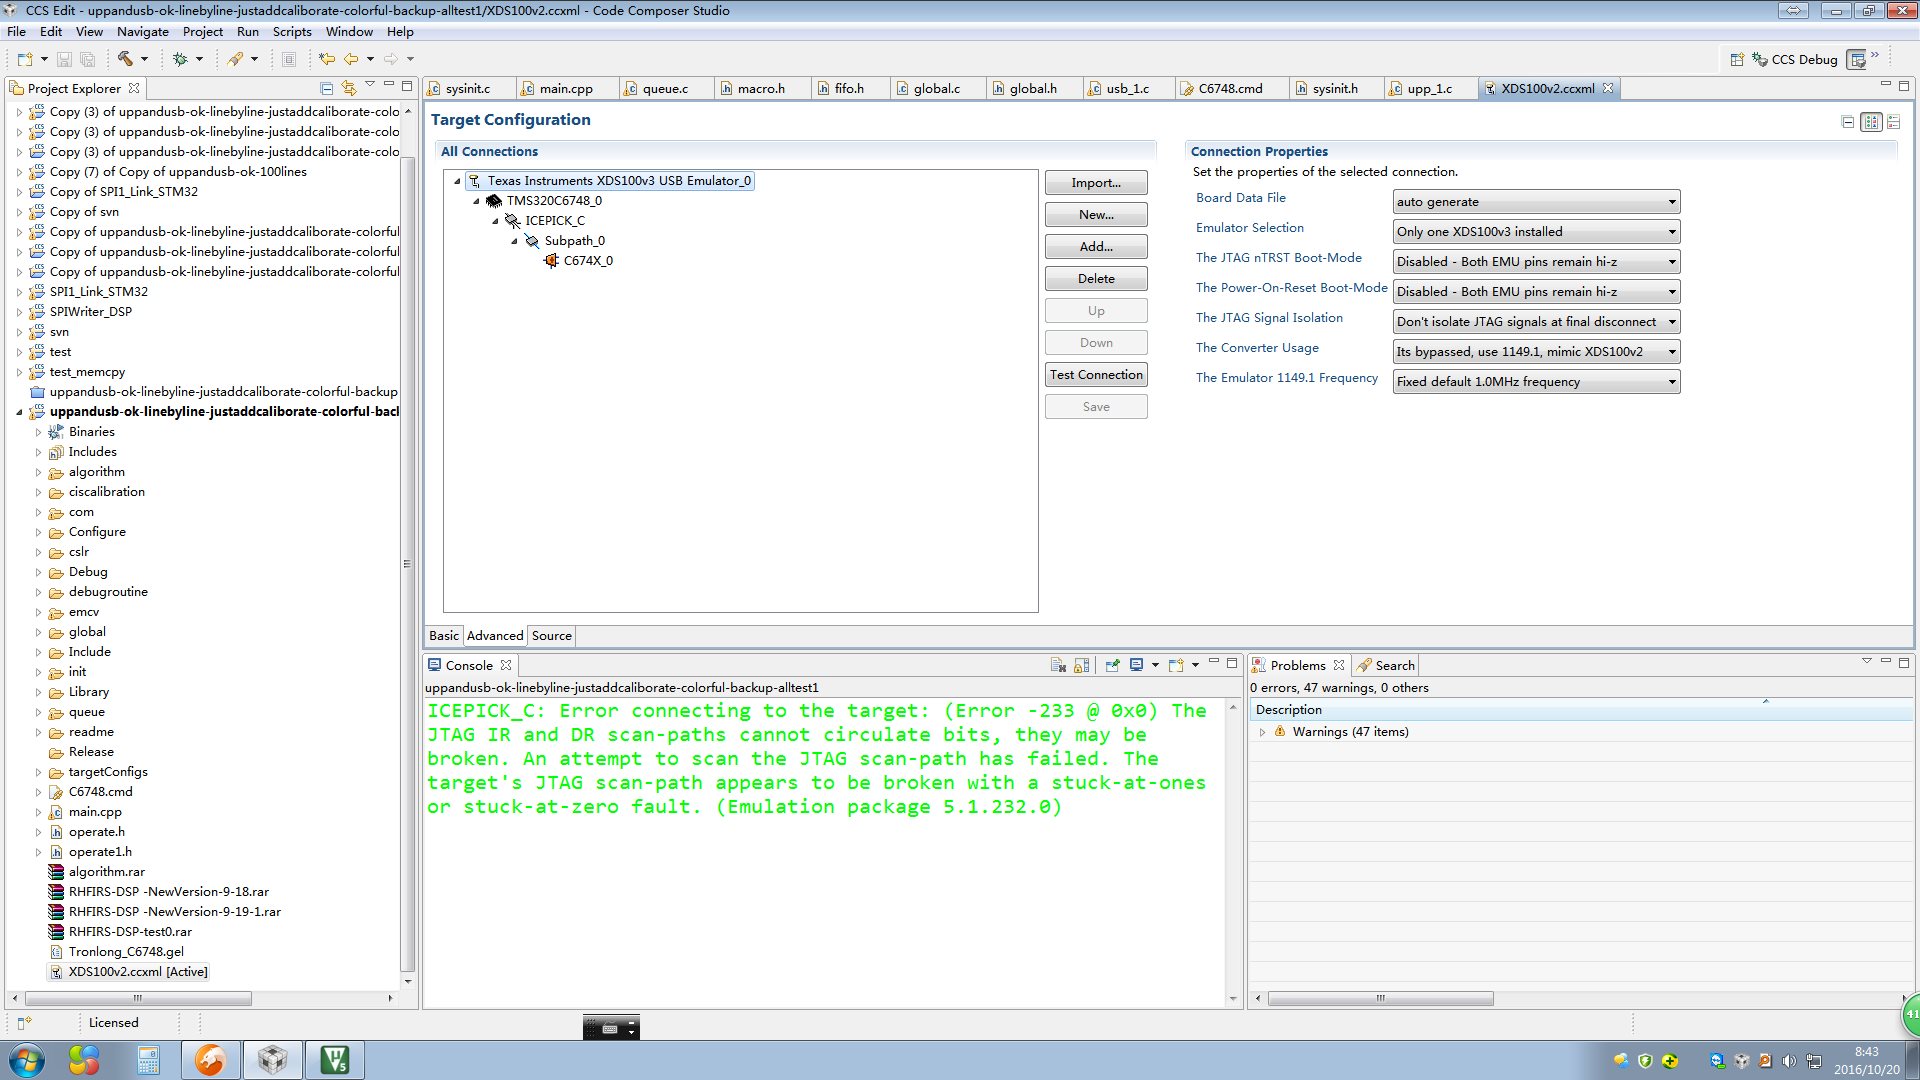Open the Scripts menu
Viewport: 1920px width, 1080px height.
click(x=292, y=31)
